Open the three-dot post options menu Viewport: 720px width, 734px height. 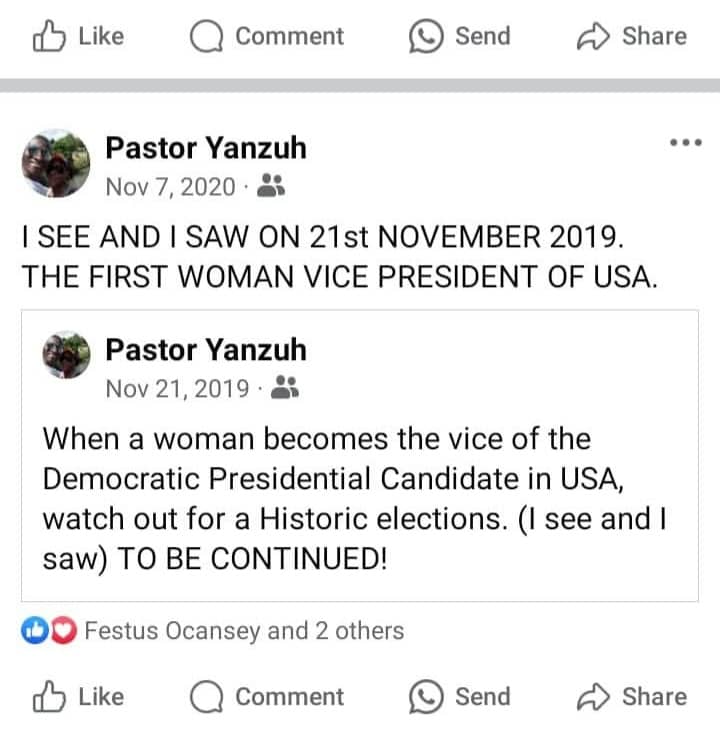pos(686,142)
